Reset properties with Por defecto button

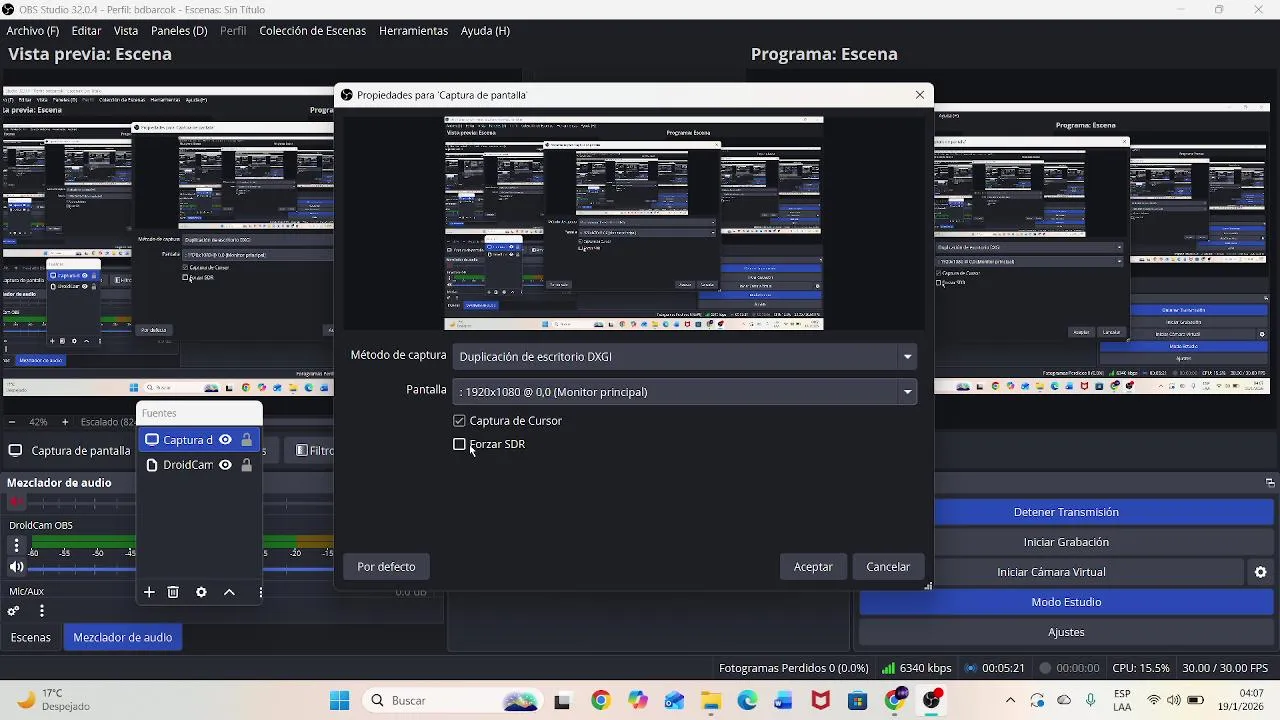(386, 567)
